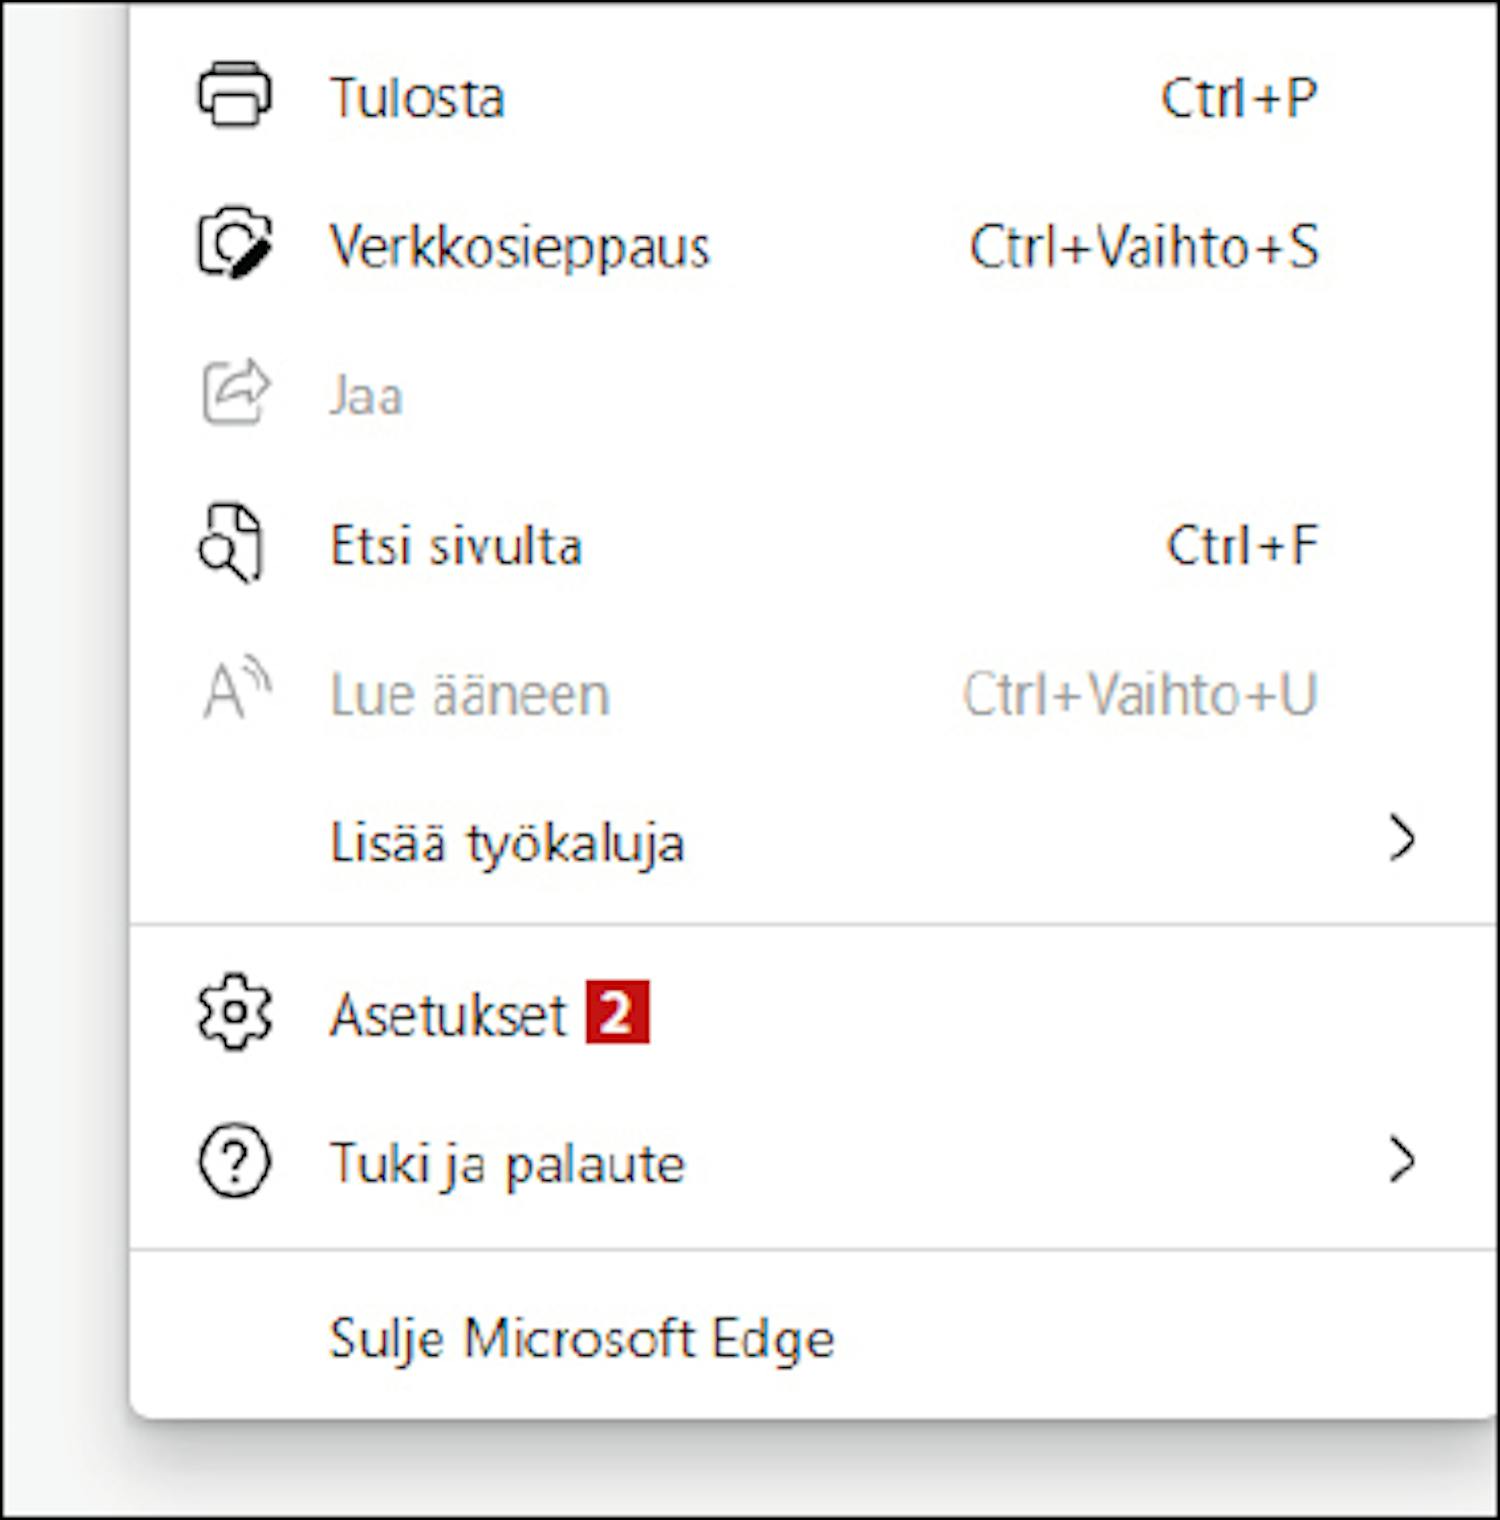The height and width of the screenshot is (1520, 1500).
Task: Click the printer icon next to Tulosta
Action: 234,96
